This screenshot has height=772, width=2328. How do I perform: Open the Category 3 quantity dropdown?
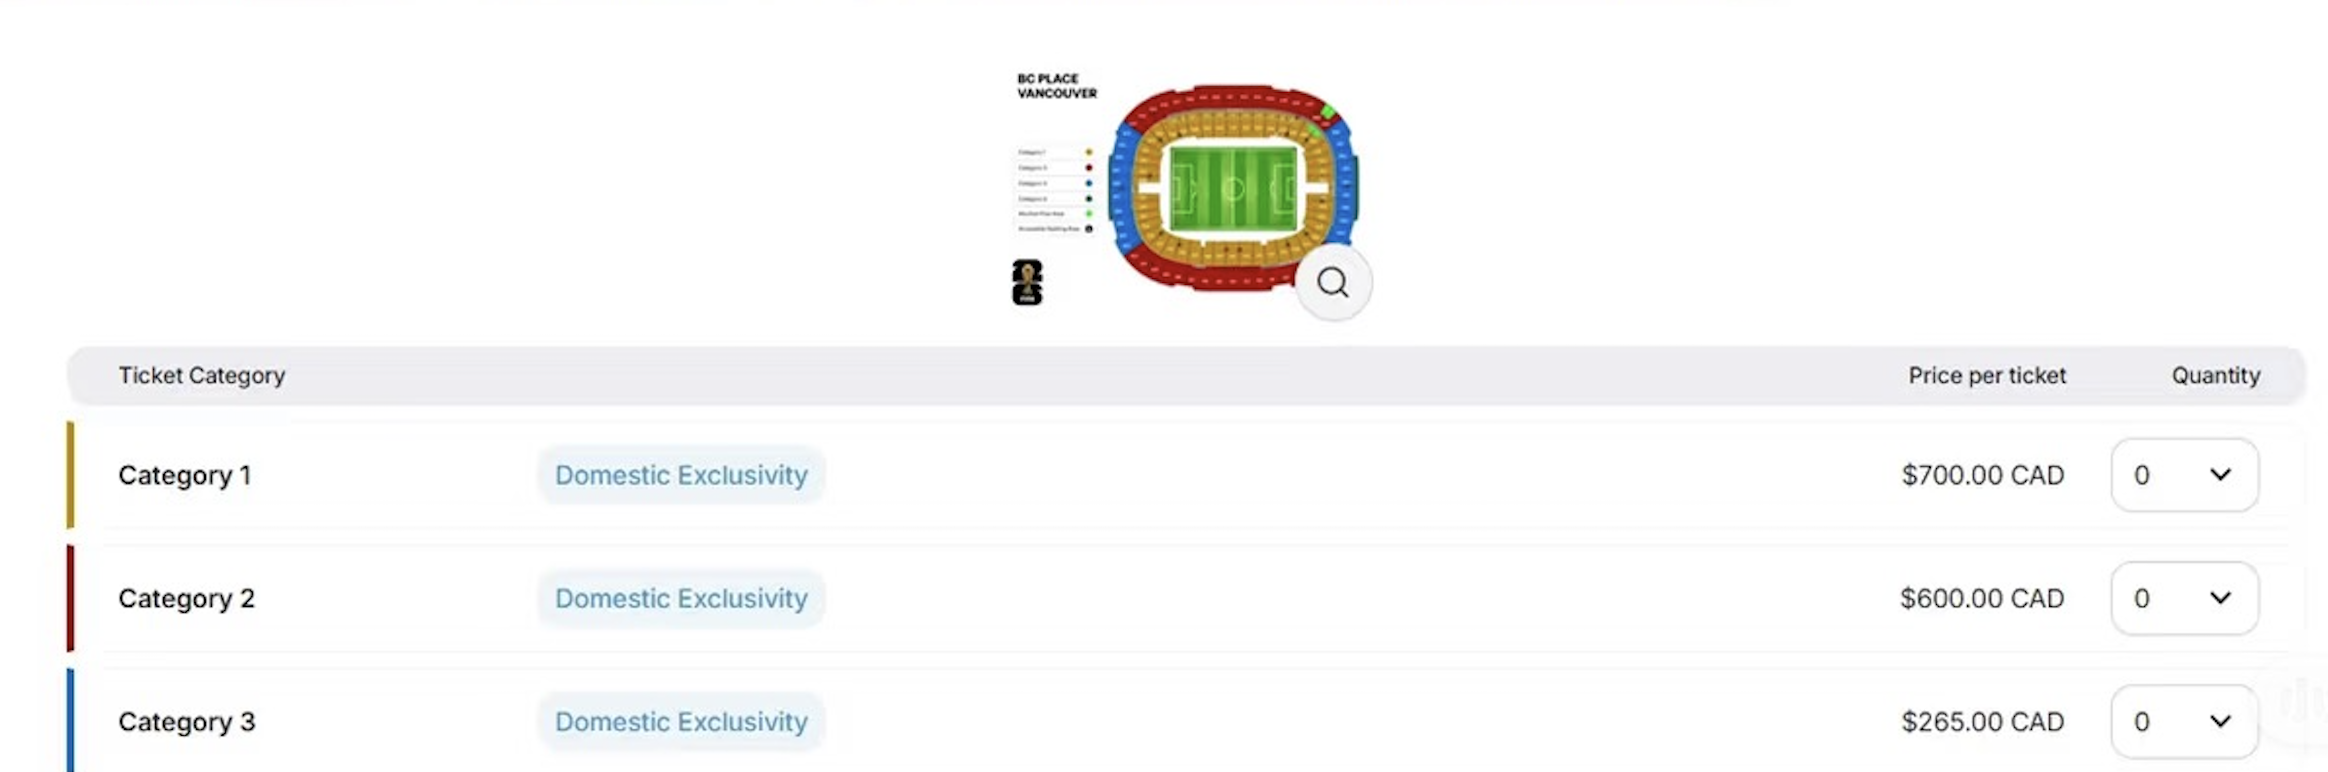pyautogui.click(x=2184, y=721)
